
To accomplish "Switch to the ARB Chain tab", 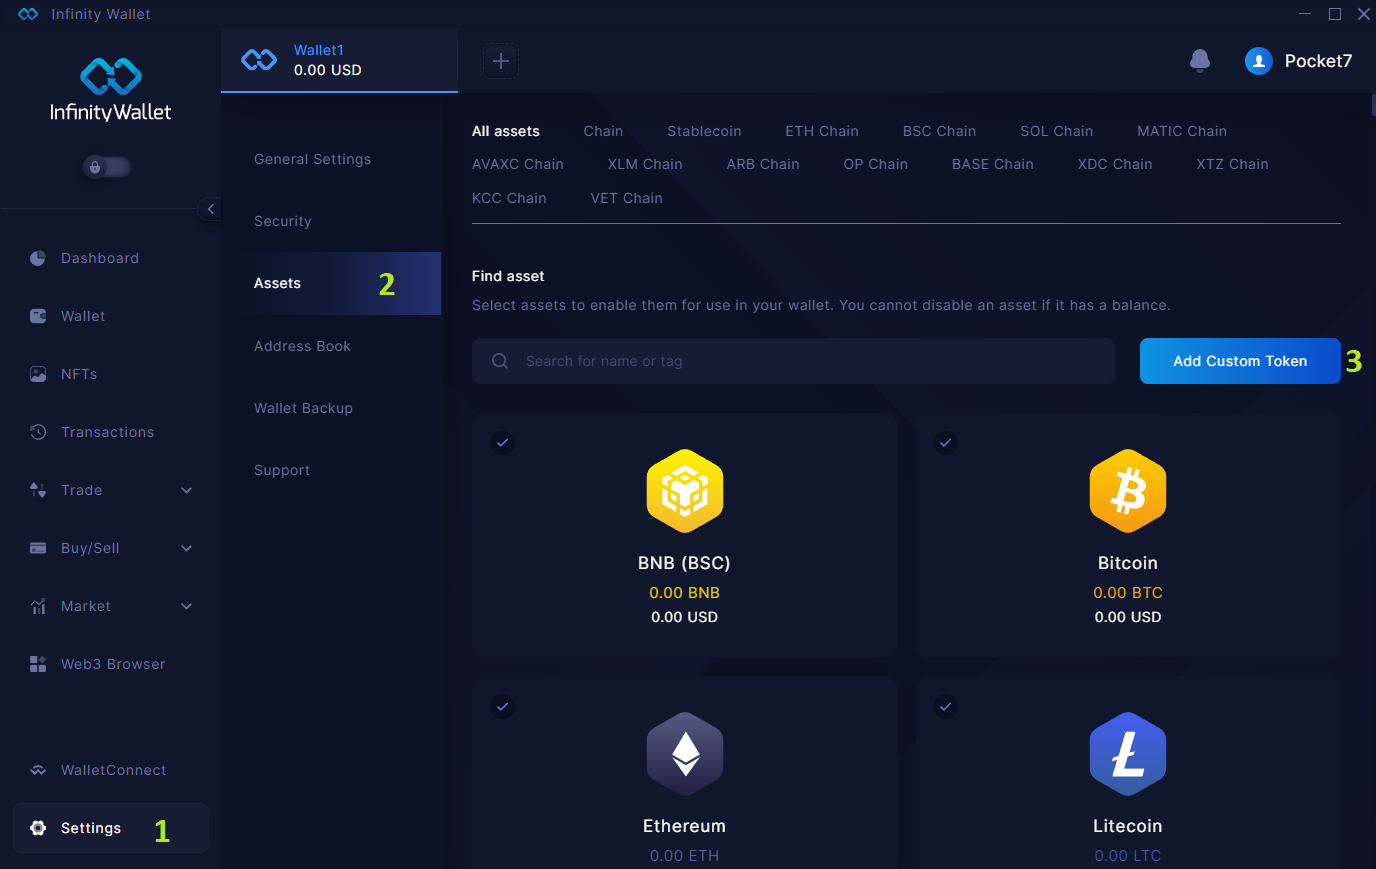I will coord(763,164).
